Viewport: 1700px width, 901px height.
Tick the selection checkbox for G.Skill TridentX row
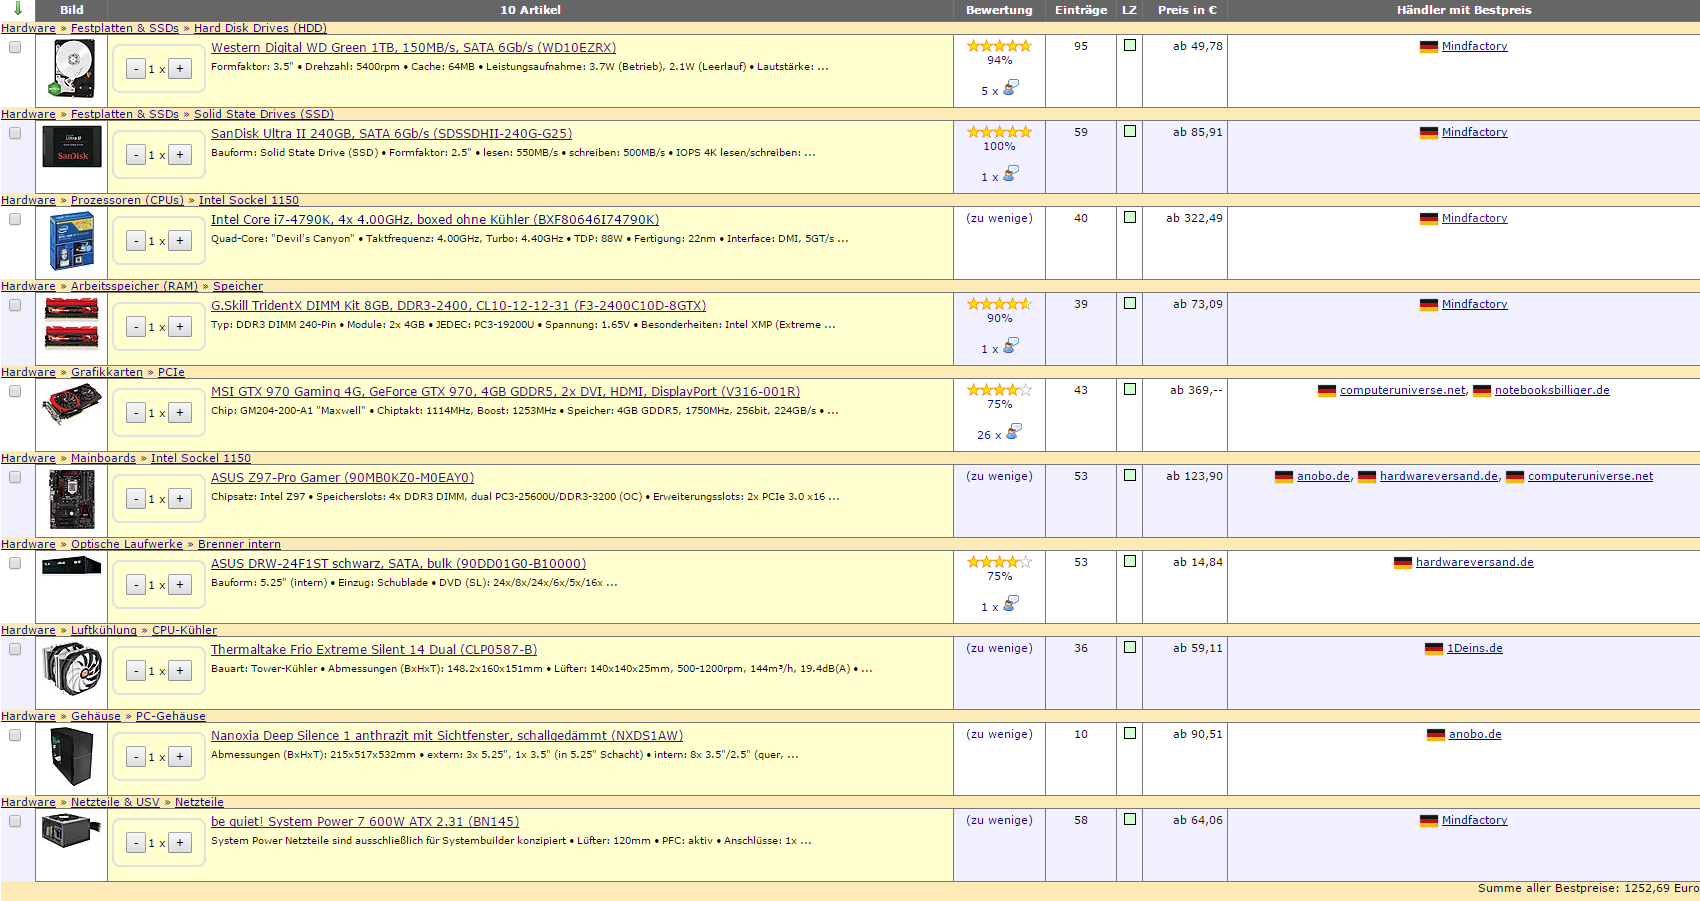tap(15, 305)
